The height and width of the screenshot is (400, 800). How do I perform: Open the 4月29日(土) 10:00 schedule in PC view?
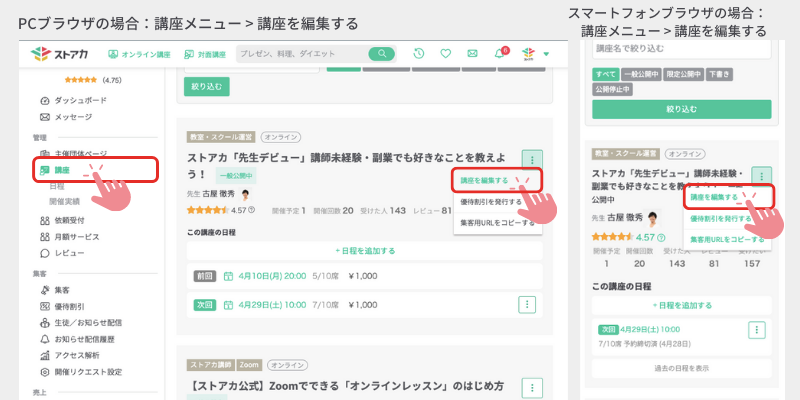[x=273, y=305]
